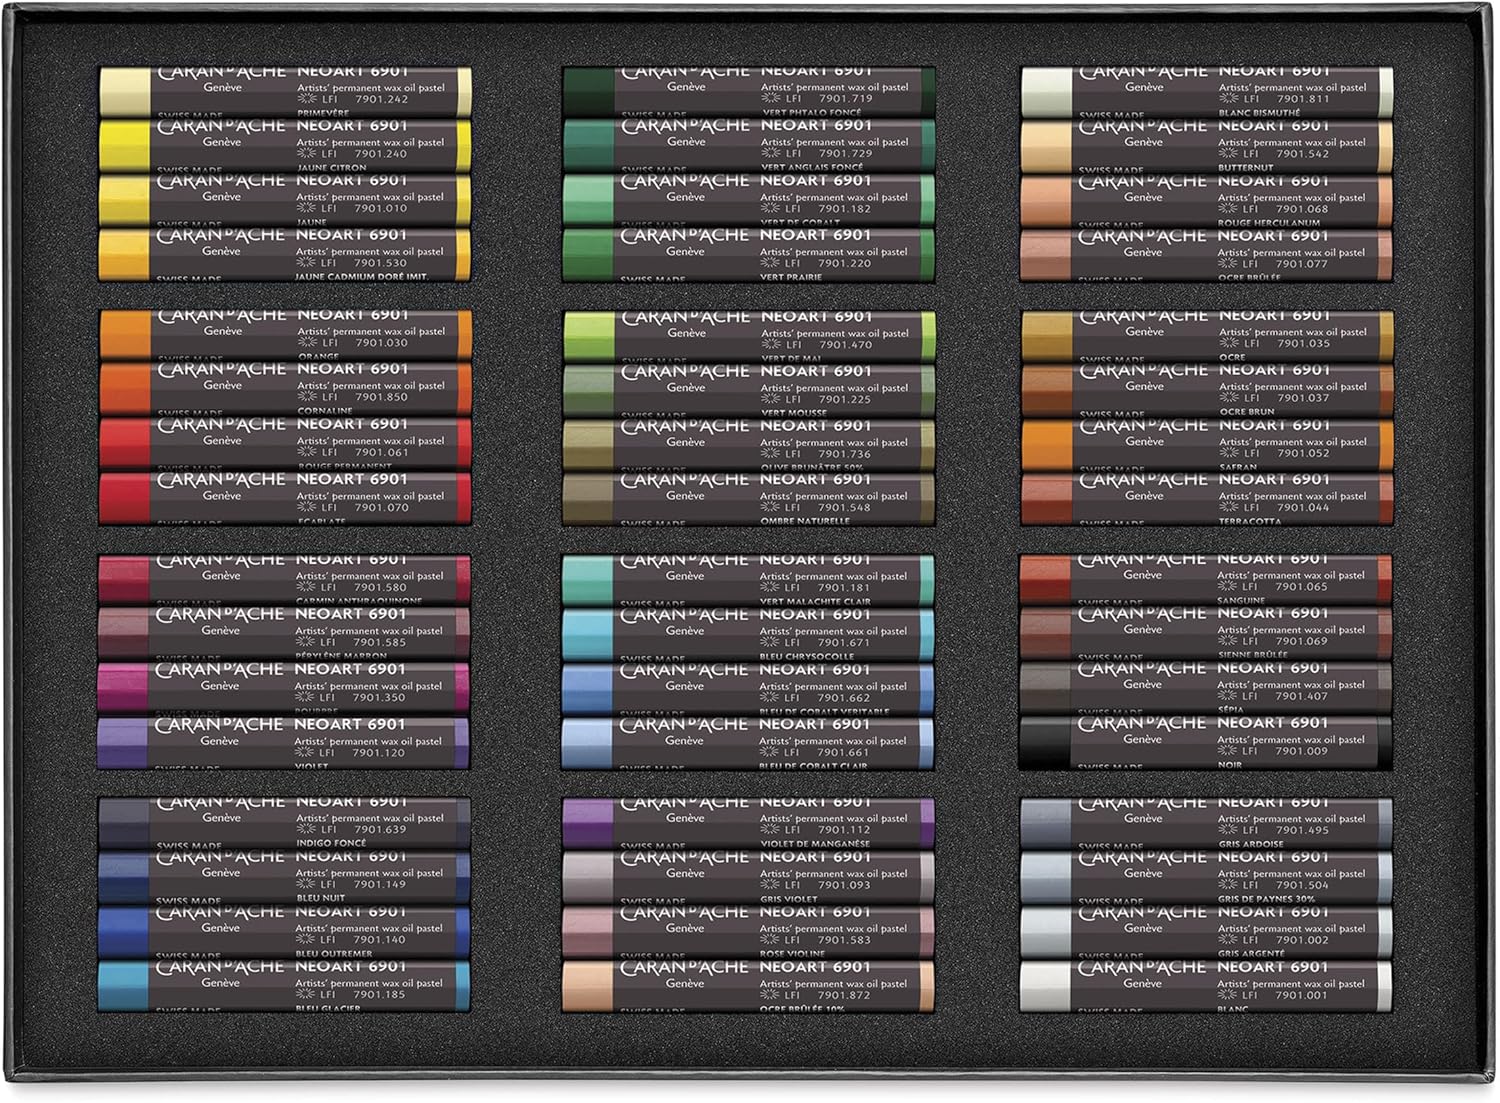Screen dimensions: 1500x1103
Task: Select the manganese violet pastel 7901.112
Action: tap(749, 823)
